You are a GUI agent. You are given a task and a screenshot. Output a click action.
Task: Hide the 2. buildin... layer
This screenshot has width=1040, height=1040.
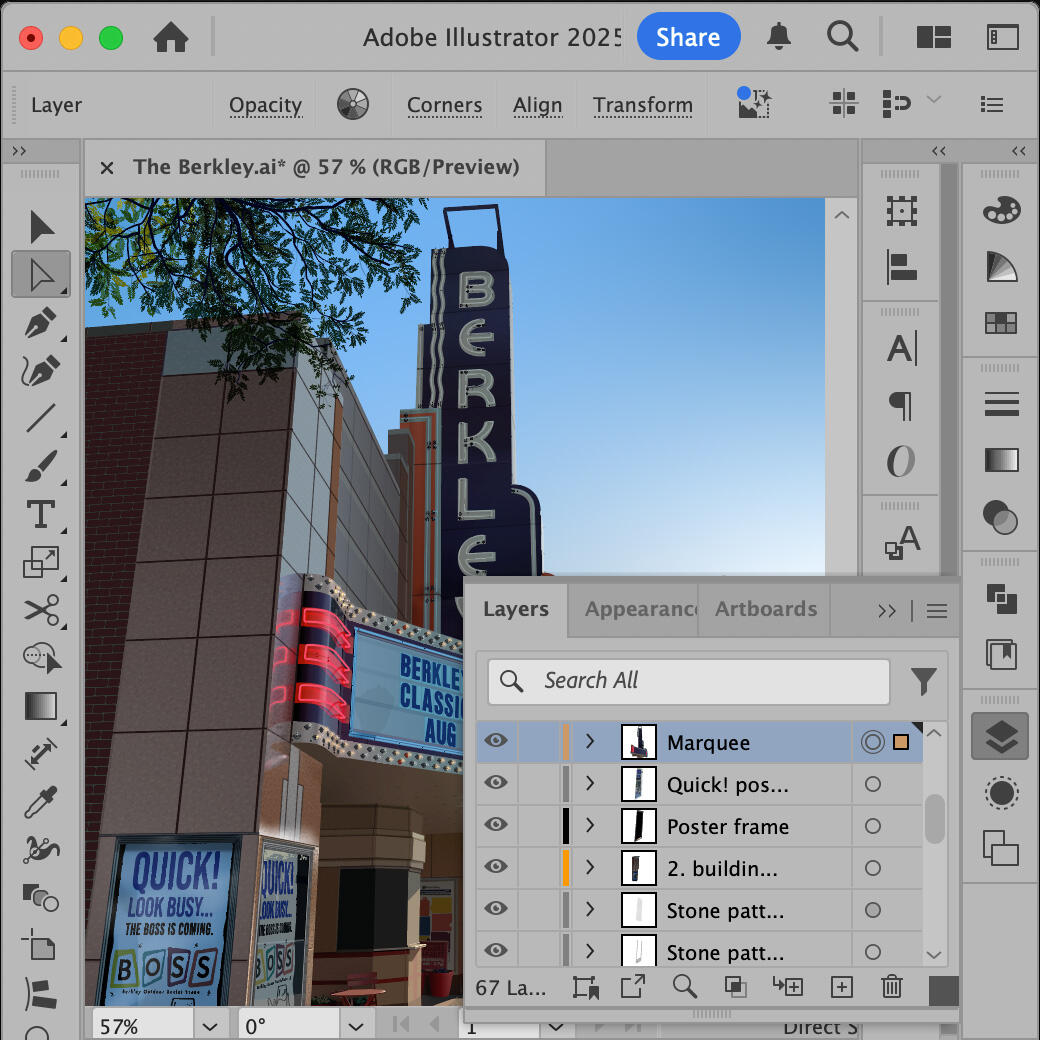coord(495,868)
